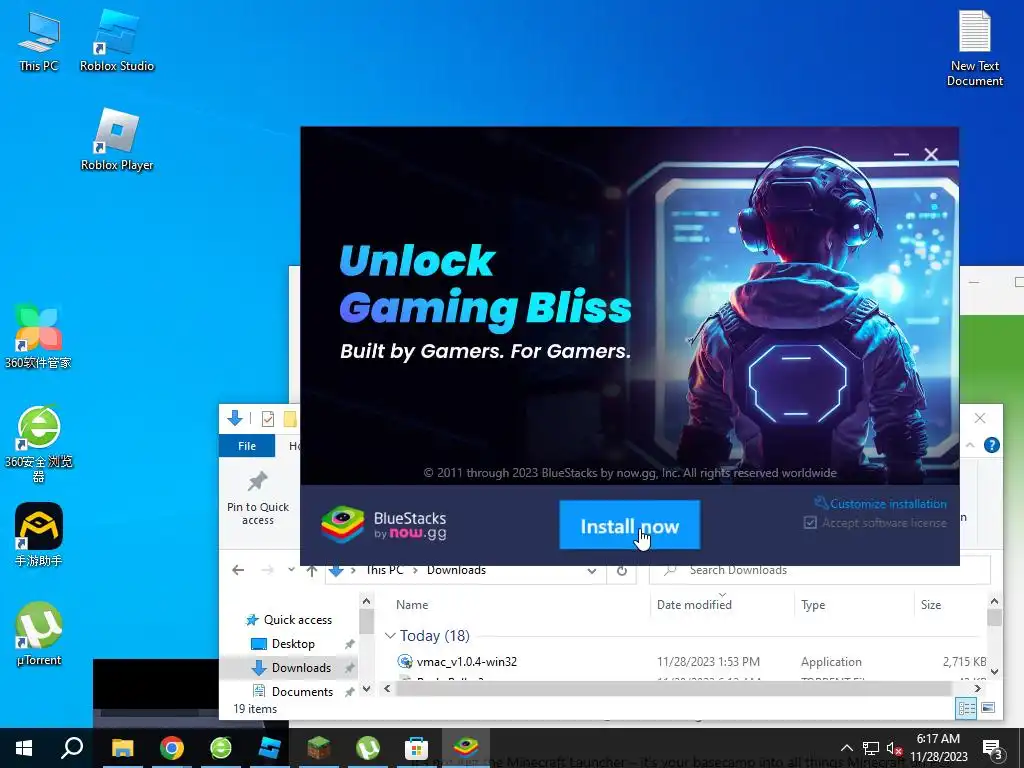
Task: Open µTorrent taskbar icon
Action: (x=368, y=748)
